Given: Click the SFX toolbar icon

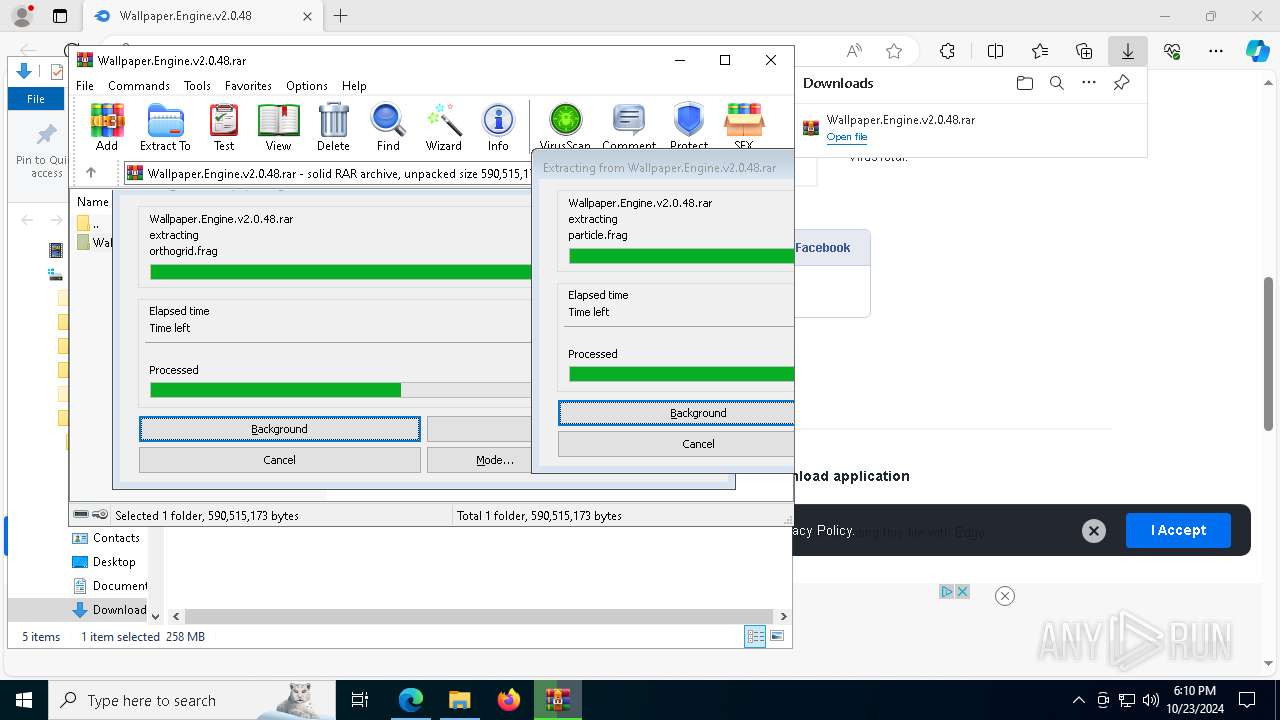Looking at the screenshot, I should [x=743, y=126].
